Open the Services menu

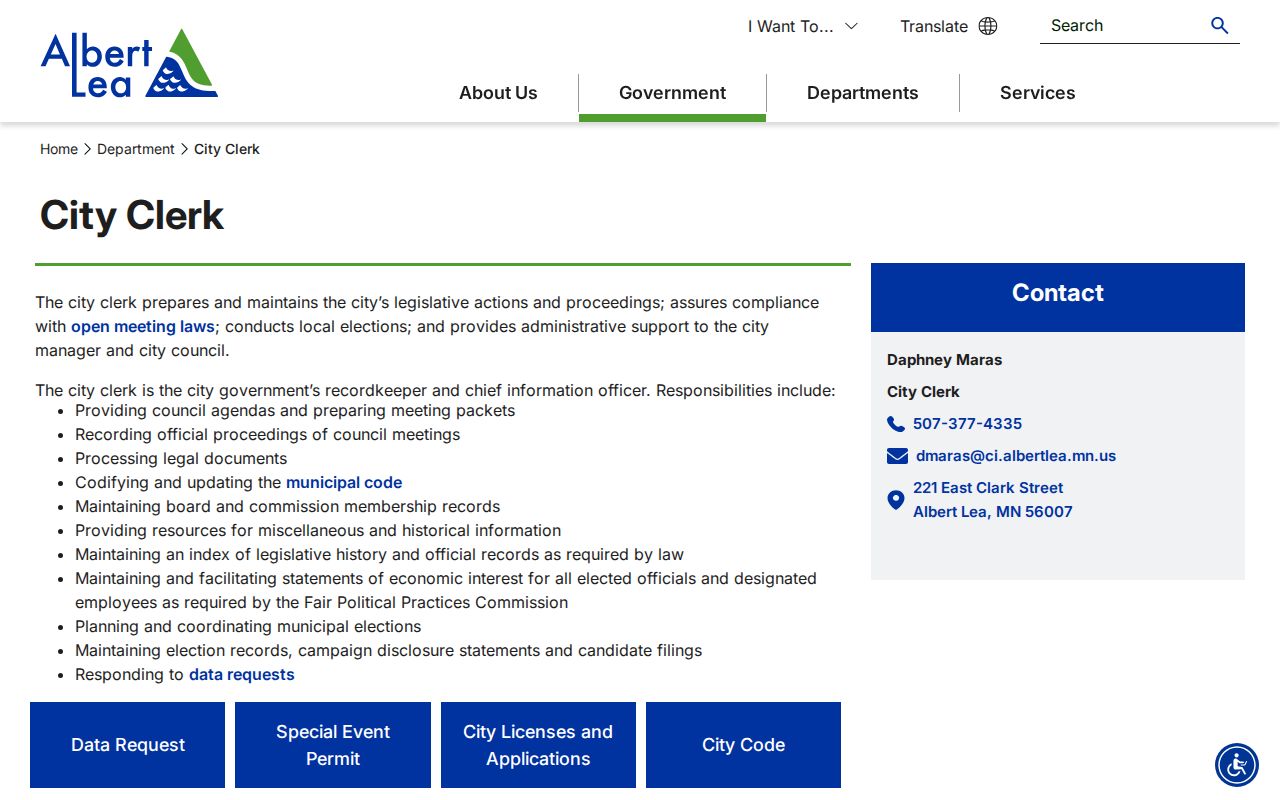1037,93
